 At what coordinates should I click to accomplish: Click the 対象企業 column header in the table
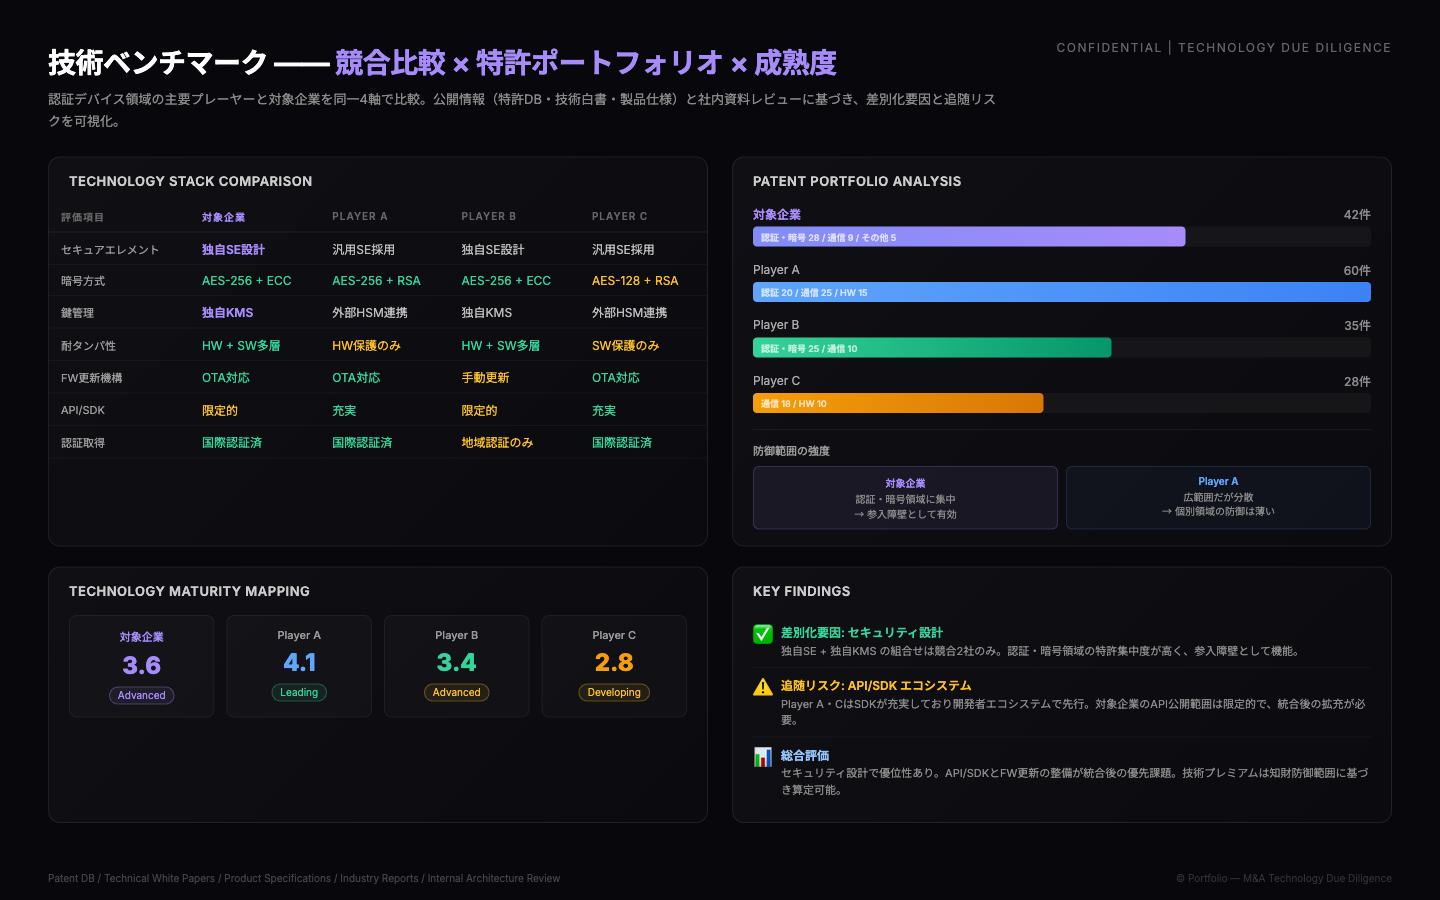223,217
